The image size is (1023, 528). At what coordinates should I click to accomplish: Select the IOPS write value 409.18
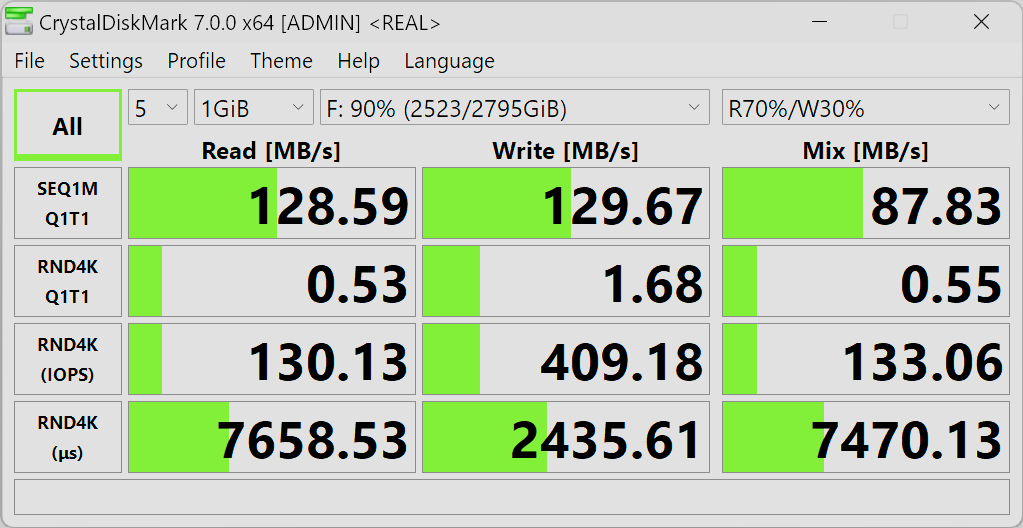coord(566,359)
